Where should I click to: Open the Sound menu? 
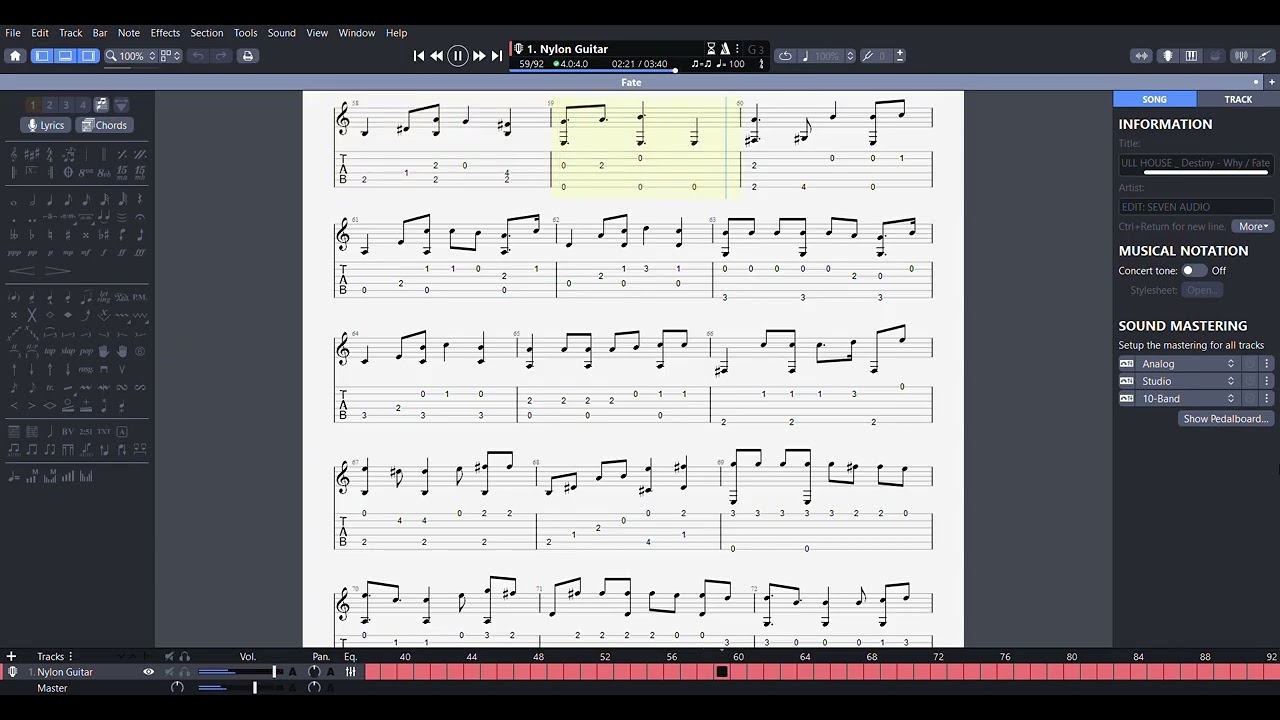point(282,33)
